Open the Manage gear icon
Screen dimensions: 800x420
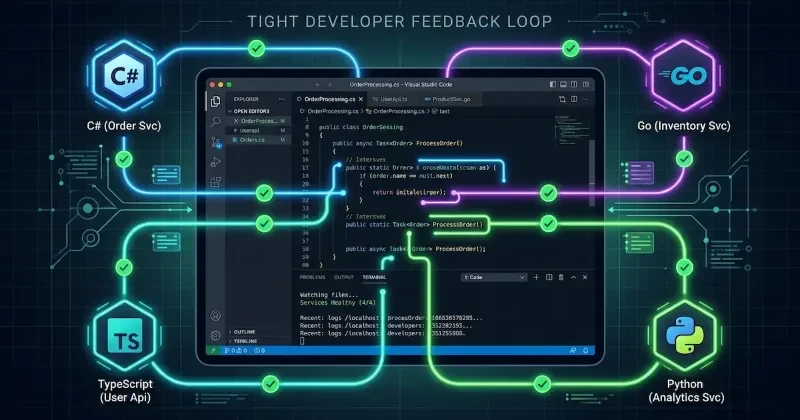pos(216,335)
